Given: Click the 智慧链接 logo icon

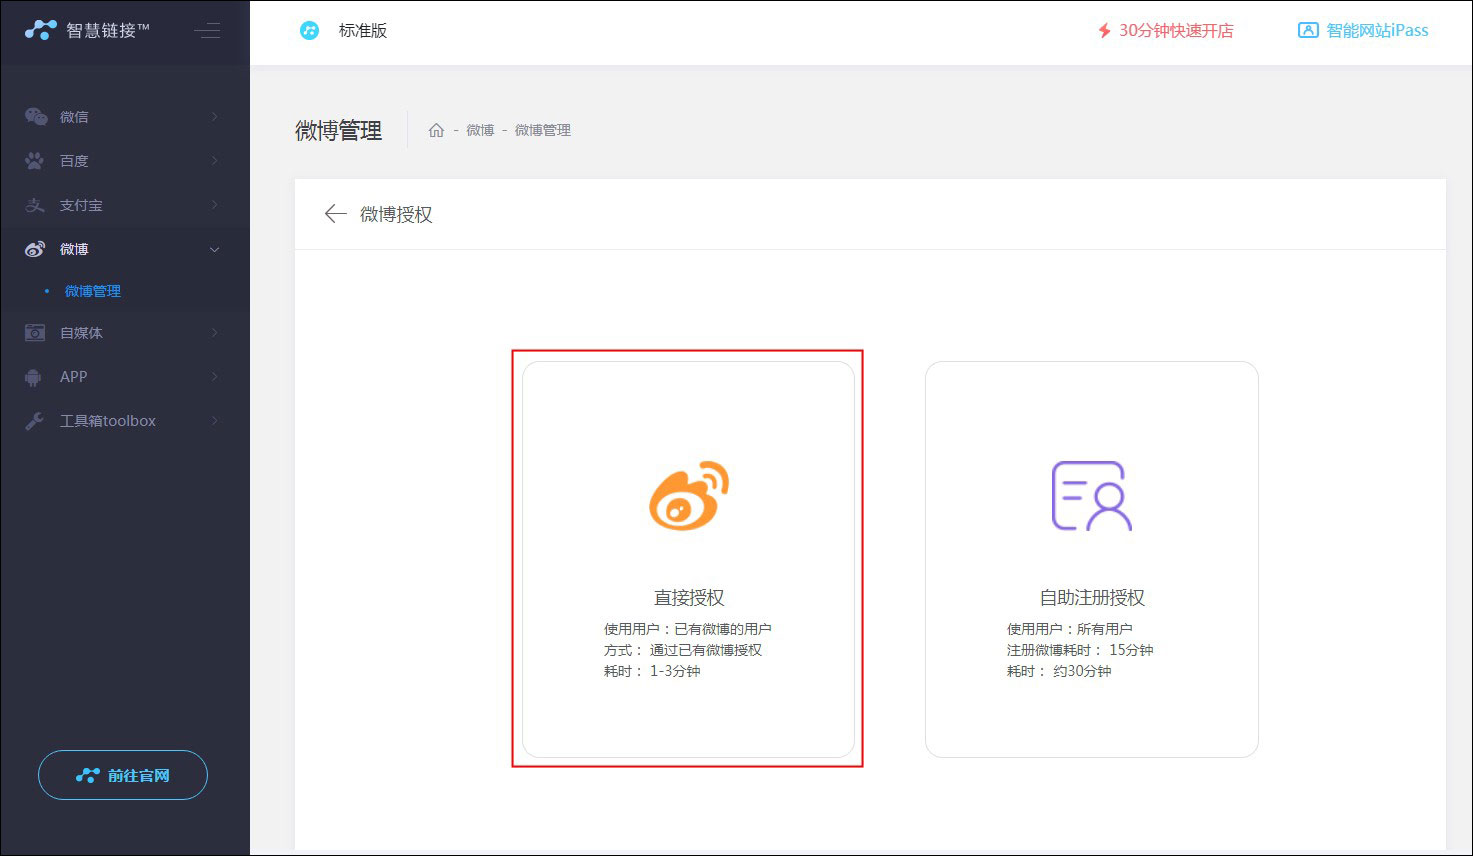Looking at the screenshot, I should click(x=41, y=30).
